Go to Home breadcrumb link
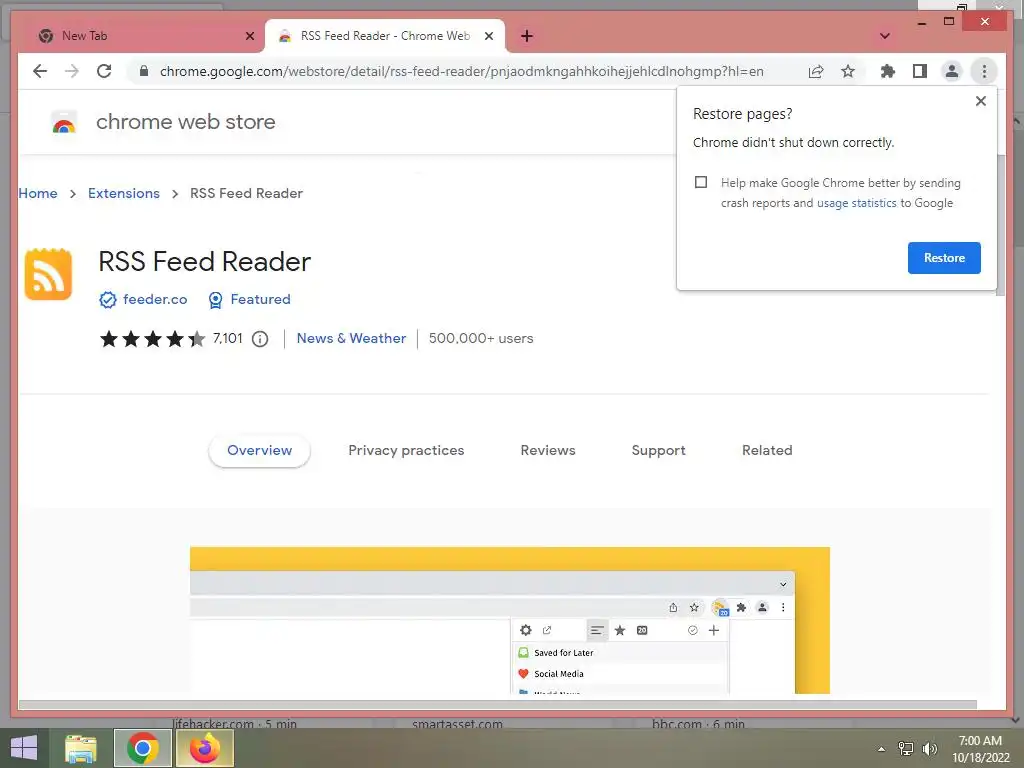Image resolution: width=1024 pixels, height=768 pixels. [x=38, y=193]
